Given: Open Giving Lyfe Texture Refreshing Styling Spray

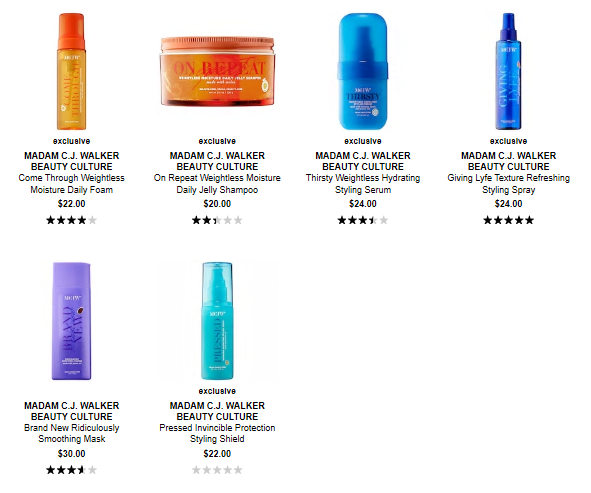Looking at the screenshot, I should pyautogui.click(x=508, y=184).
